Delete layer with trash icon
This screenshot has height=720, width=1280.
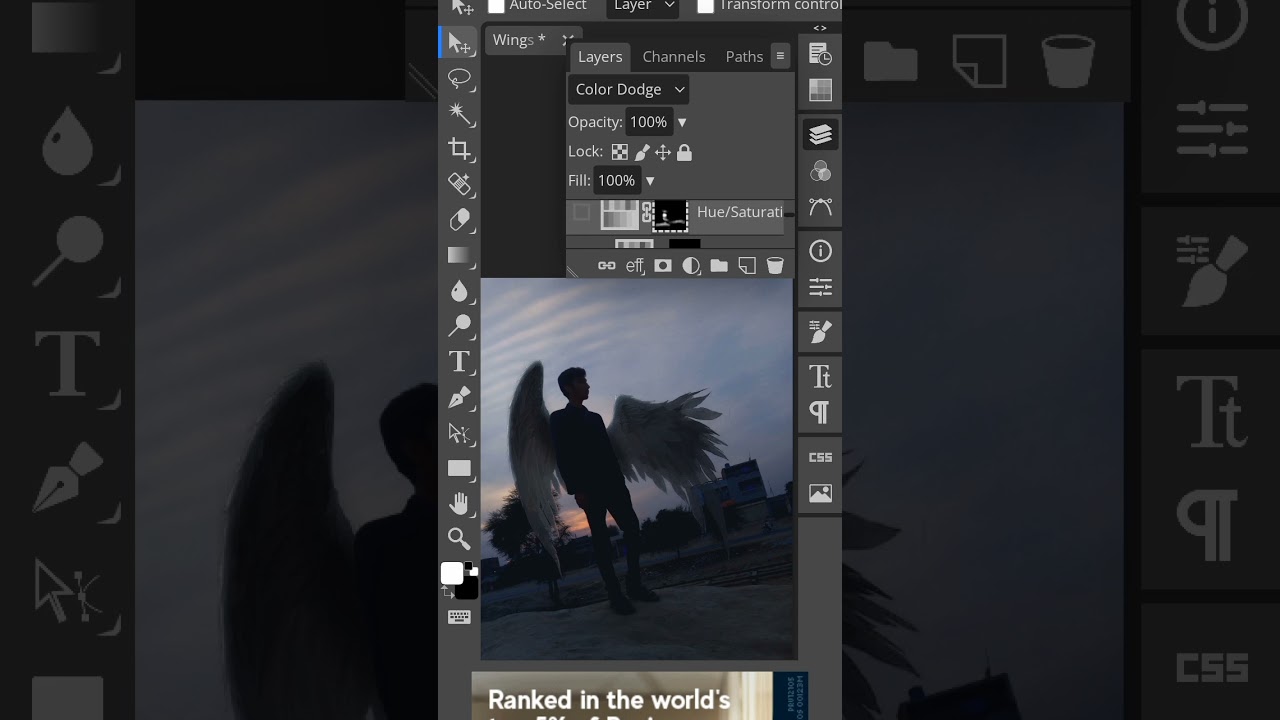pyautogui.click(x=774, y=265)
